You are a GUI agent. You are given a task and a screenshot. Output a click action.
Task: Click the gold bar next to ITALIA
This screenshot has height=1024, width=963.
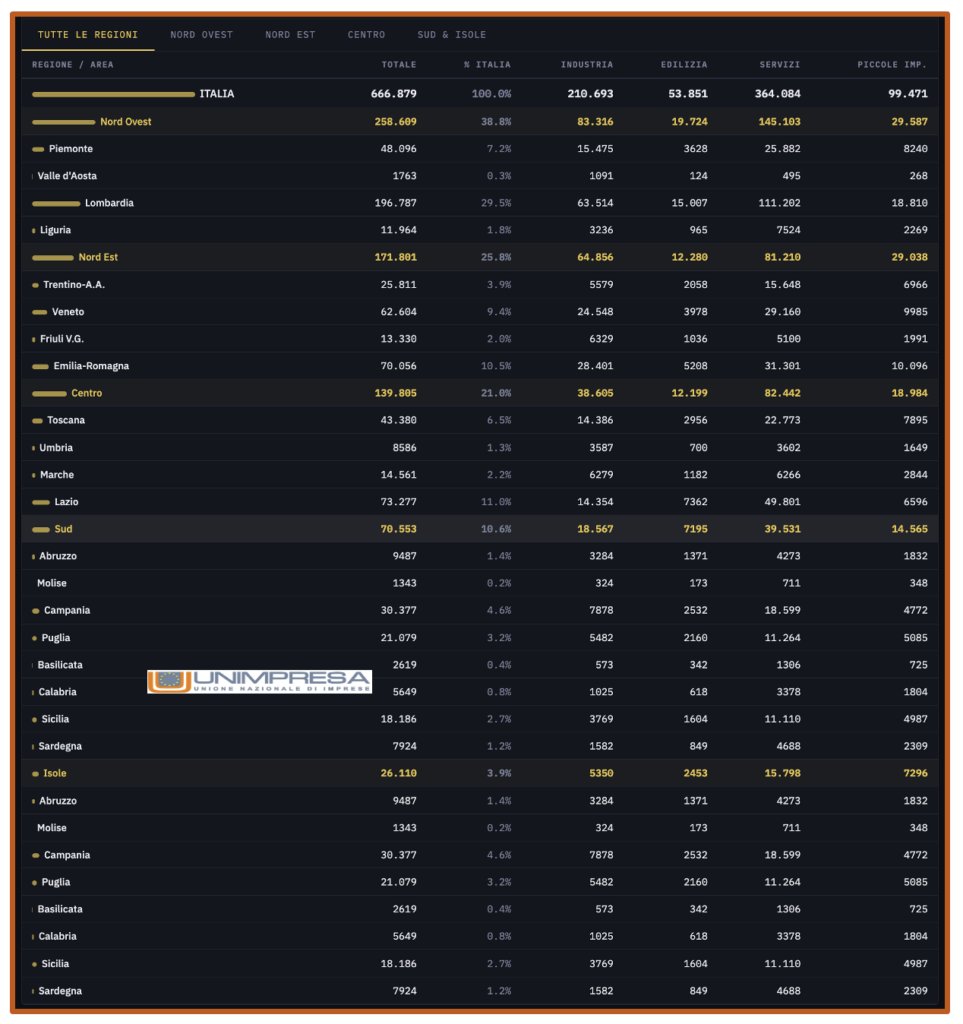[x=113, y=94]
